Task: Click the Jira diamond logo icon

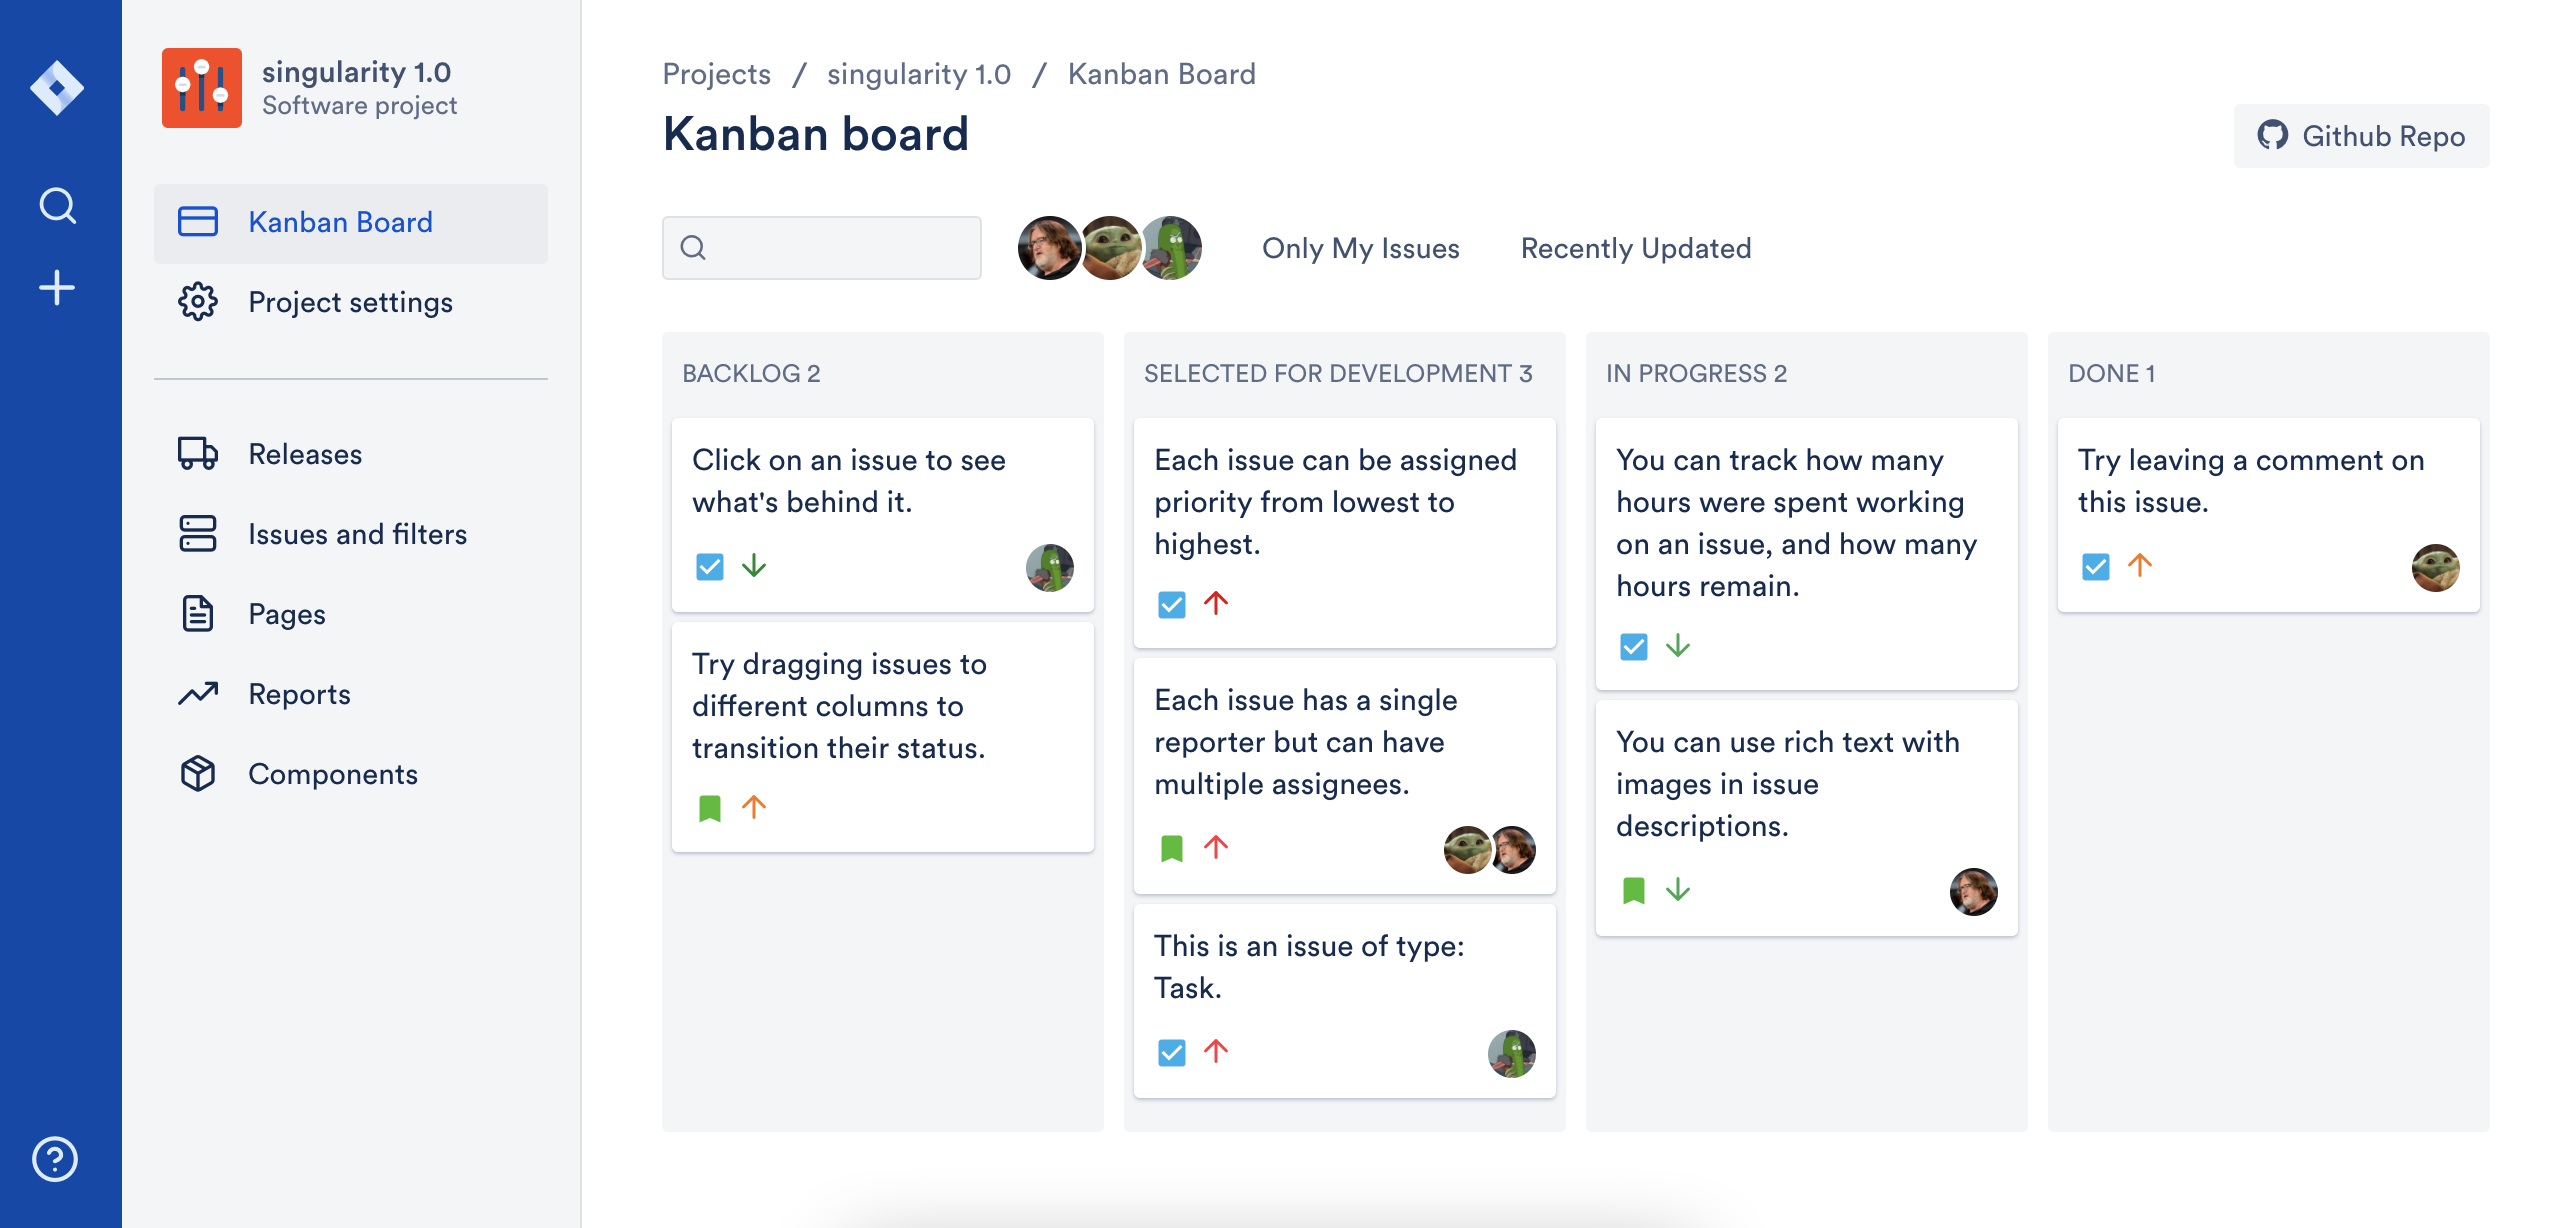Action: (x=57, y=88)
